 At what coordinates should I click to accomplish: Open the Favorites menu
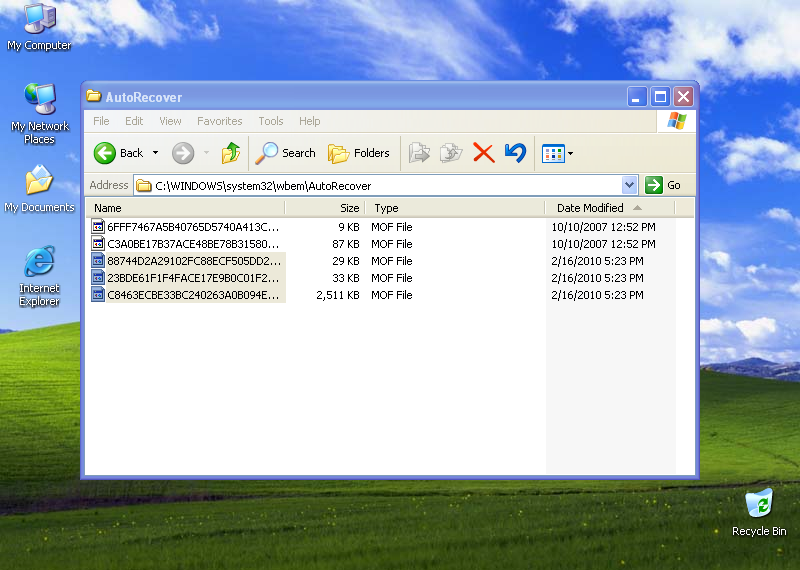(220, 121)
